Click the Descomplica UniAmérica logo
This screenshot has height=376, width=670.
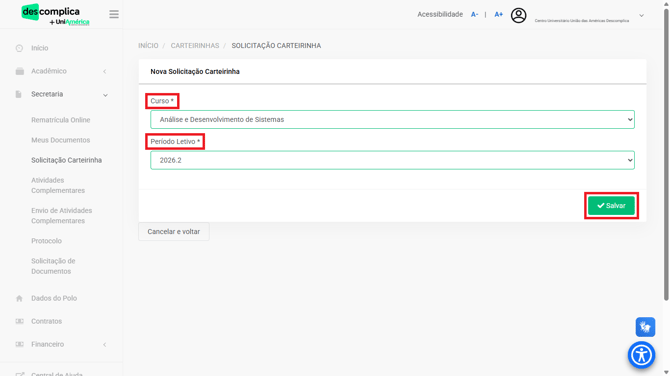[x=56, y=15]
